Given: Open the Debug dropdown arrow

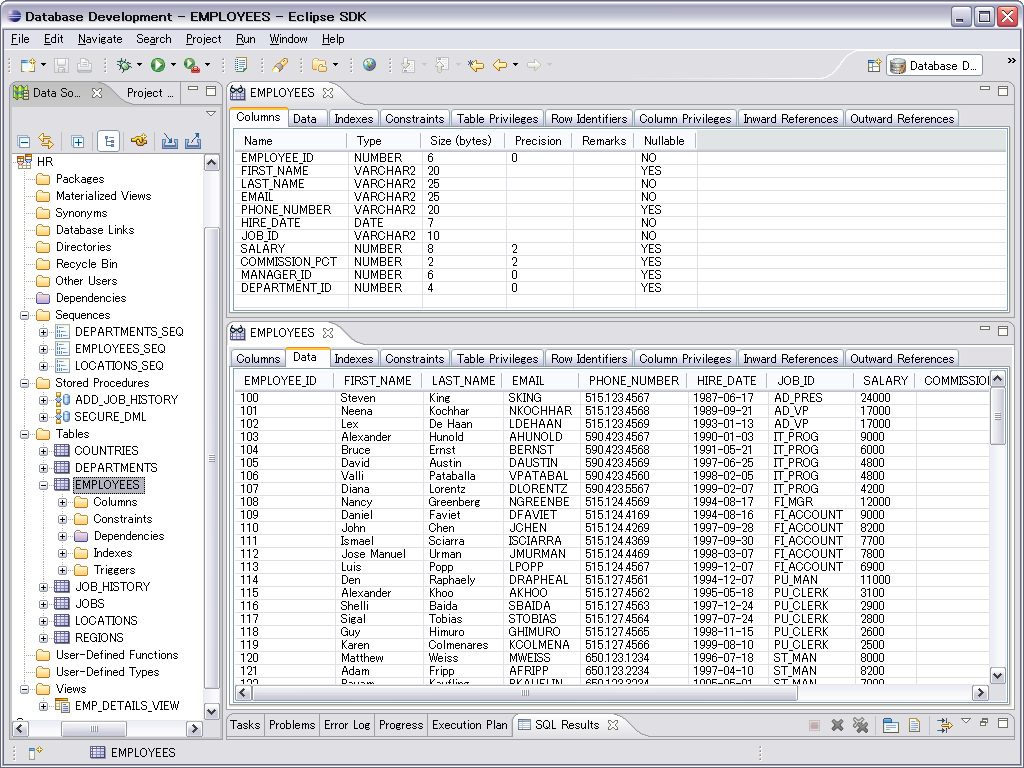Looking at the screenshot, I should point(139,65).
